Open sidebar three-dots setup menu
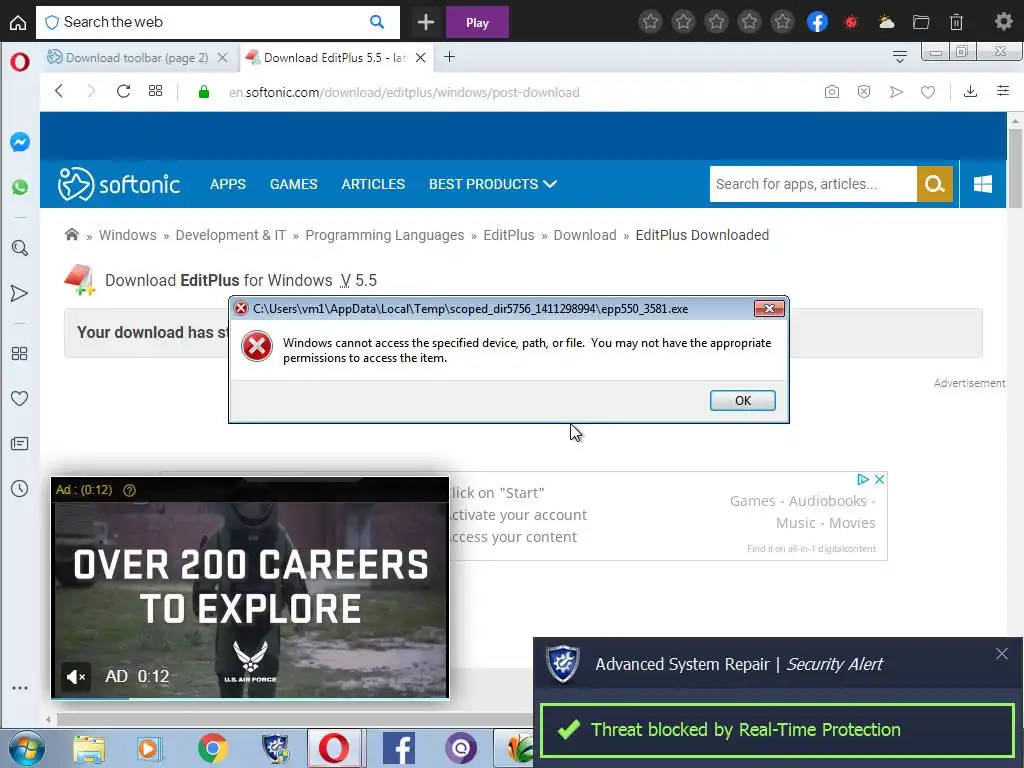 pyautogui.click(x=20, y=688)
